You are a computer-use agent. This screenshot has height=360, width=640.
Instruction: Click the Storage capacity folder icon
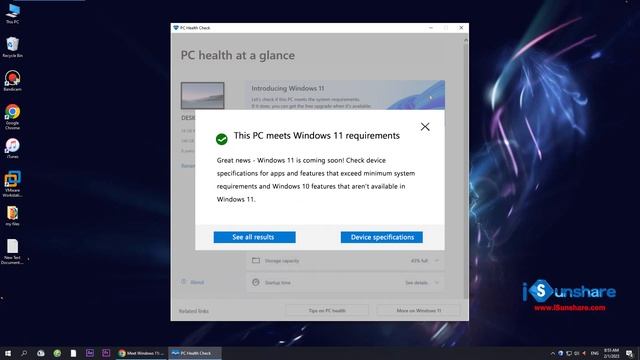click(256, 260)
